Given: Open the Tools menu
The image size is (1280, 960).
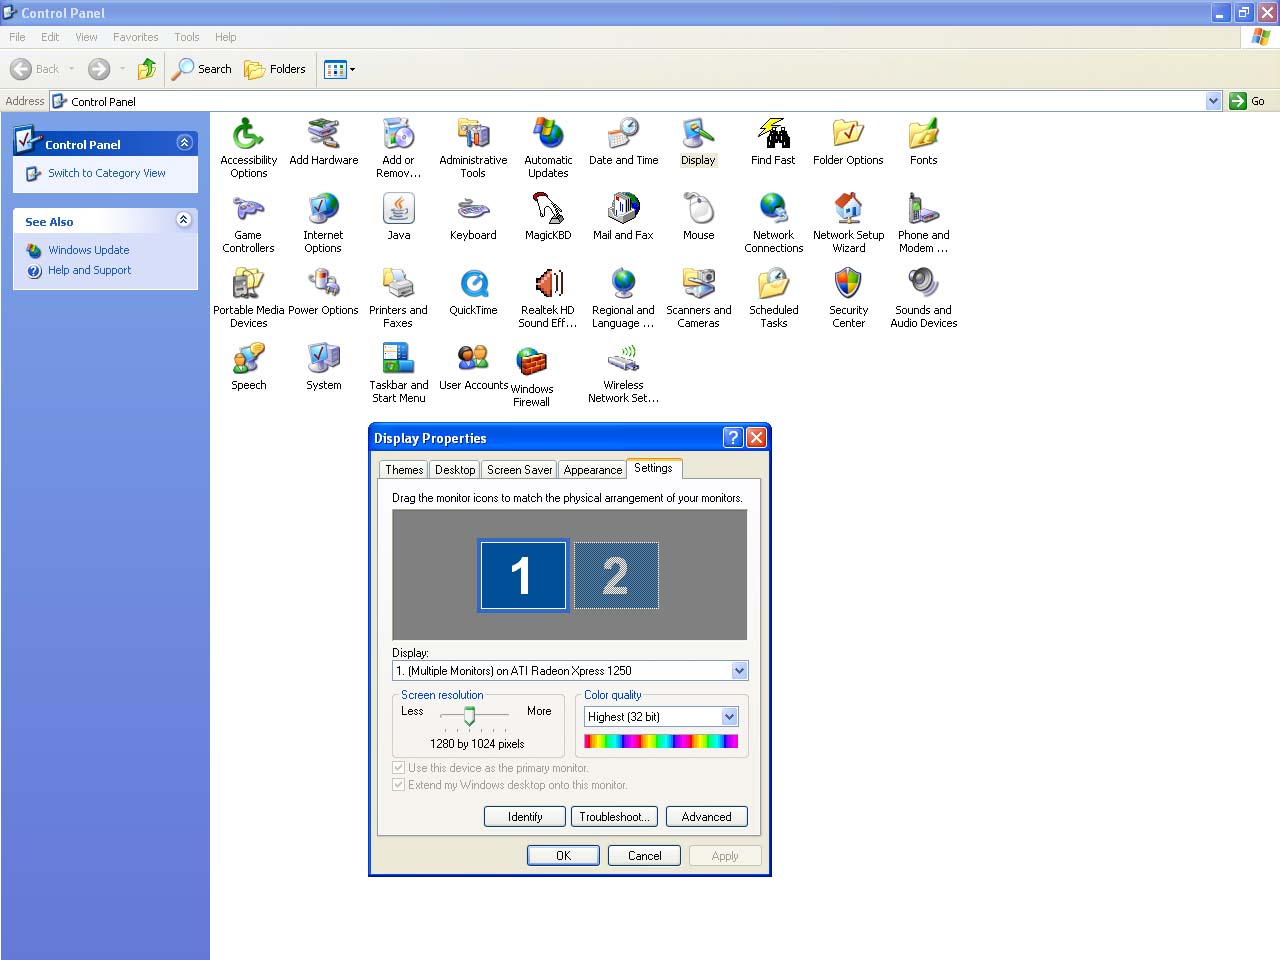Looking at the screenshot, I should tap(187, 37).
